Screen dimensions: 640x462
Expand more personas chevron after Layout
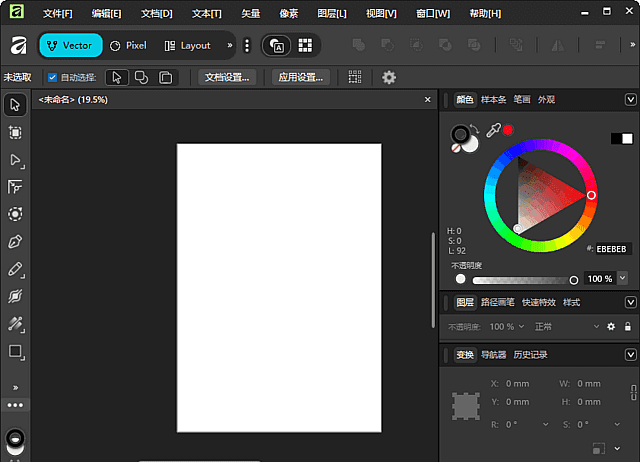tap(230, 45)
